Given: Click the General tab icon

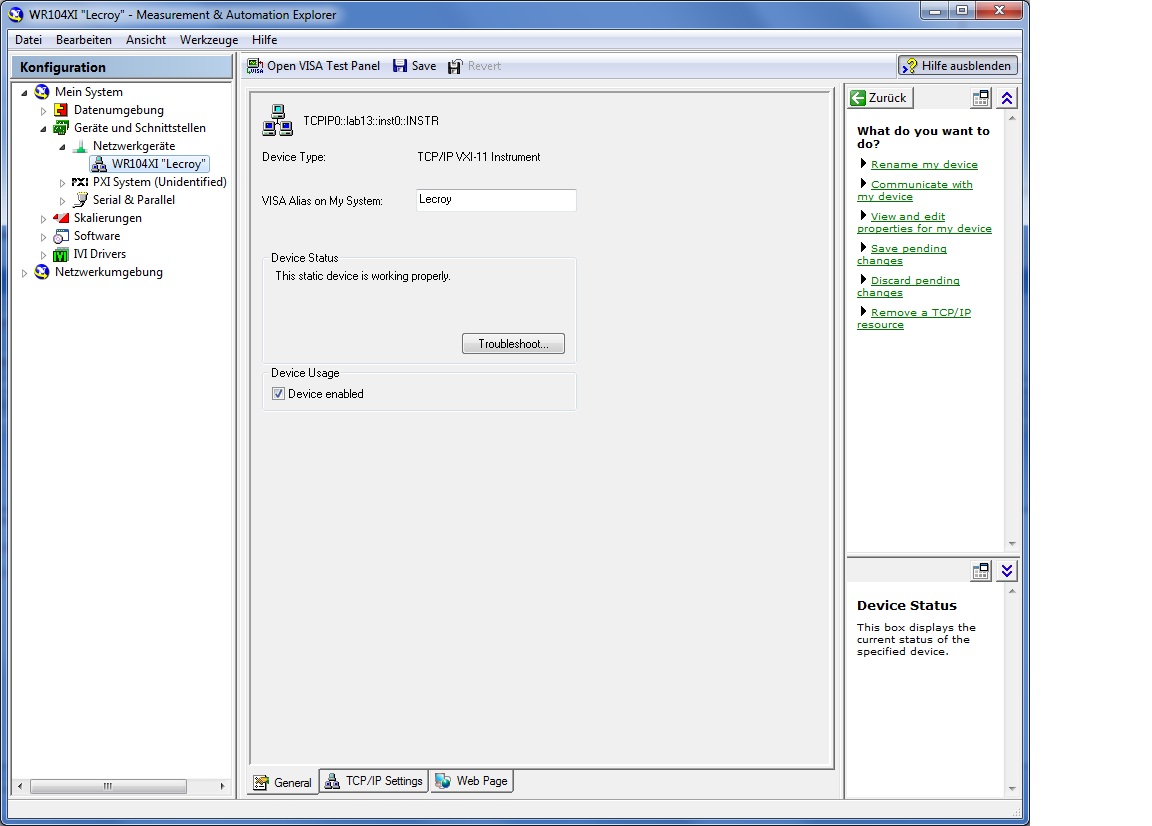Looking at the screenshot, I should (x=261, y=783).
